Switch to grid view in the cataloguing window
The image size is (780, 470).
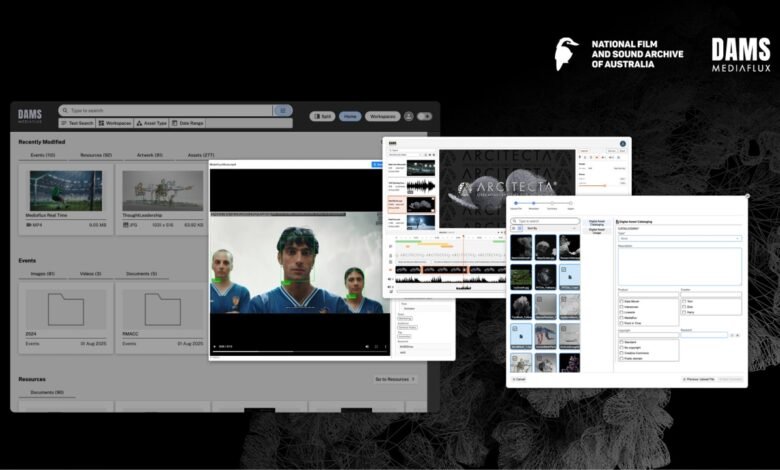point(520,228)
